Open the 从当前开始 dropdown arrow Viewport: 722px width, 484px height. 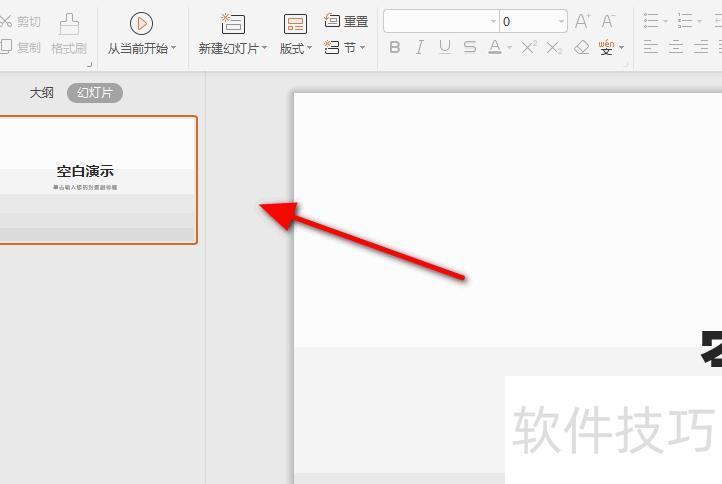point(174,47)
